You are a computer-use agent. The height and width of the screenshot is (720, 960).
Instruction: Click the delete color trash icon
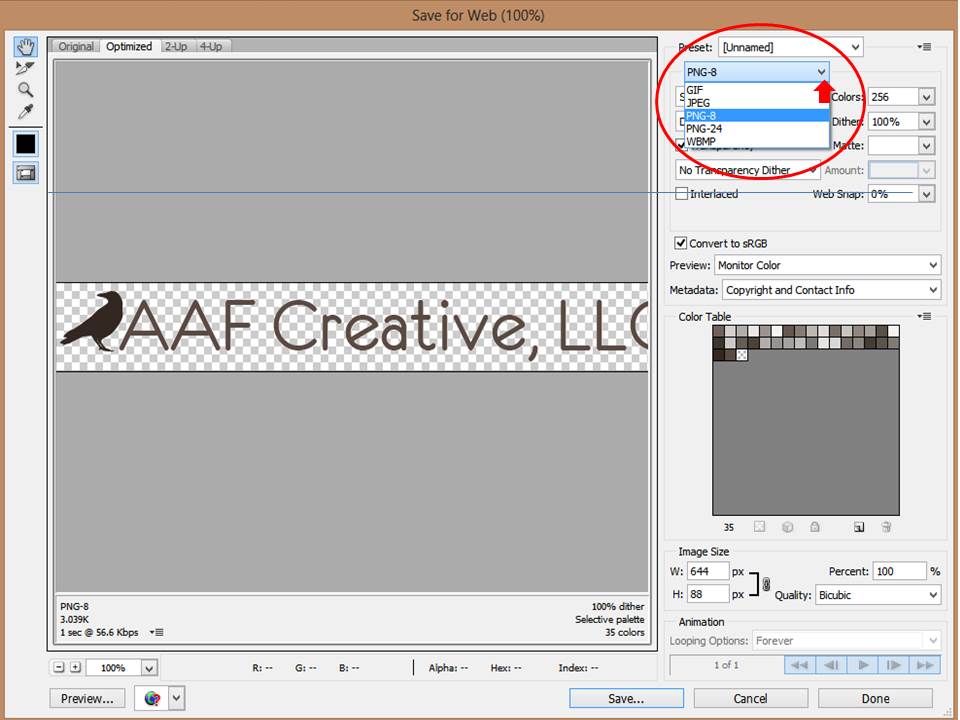[886, 527]
